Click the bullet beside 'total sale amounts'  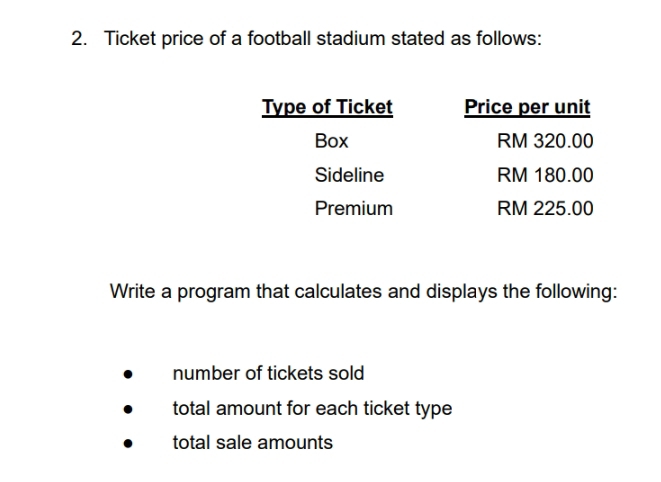coord(128,444)
